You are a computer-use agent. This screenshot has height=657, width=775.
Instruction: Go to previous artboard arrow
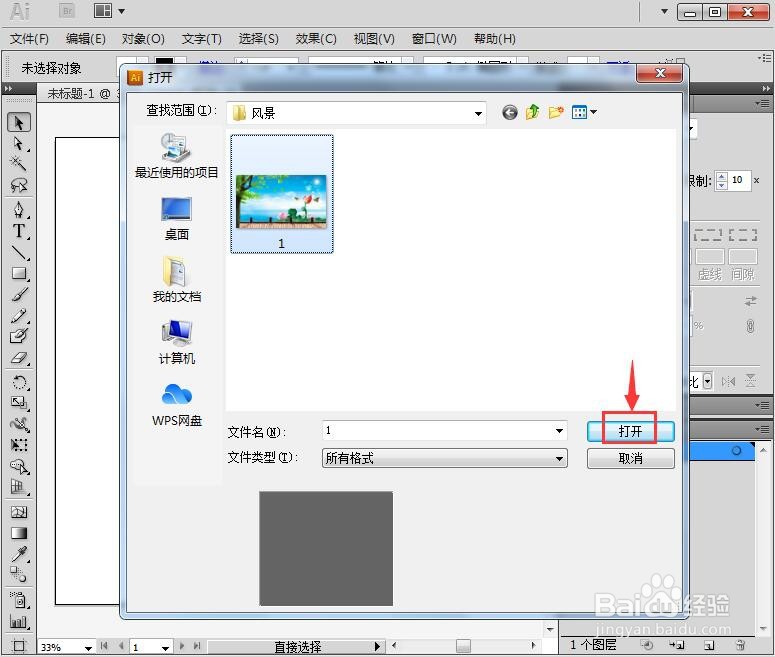tap(121, 646)
